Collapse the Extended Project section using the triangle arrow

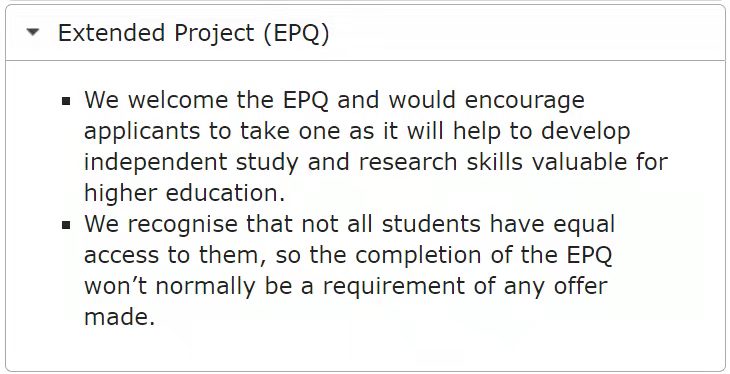click(33, 32)
